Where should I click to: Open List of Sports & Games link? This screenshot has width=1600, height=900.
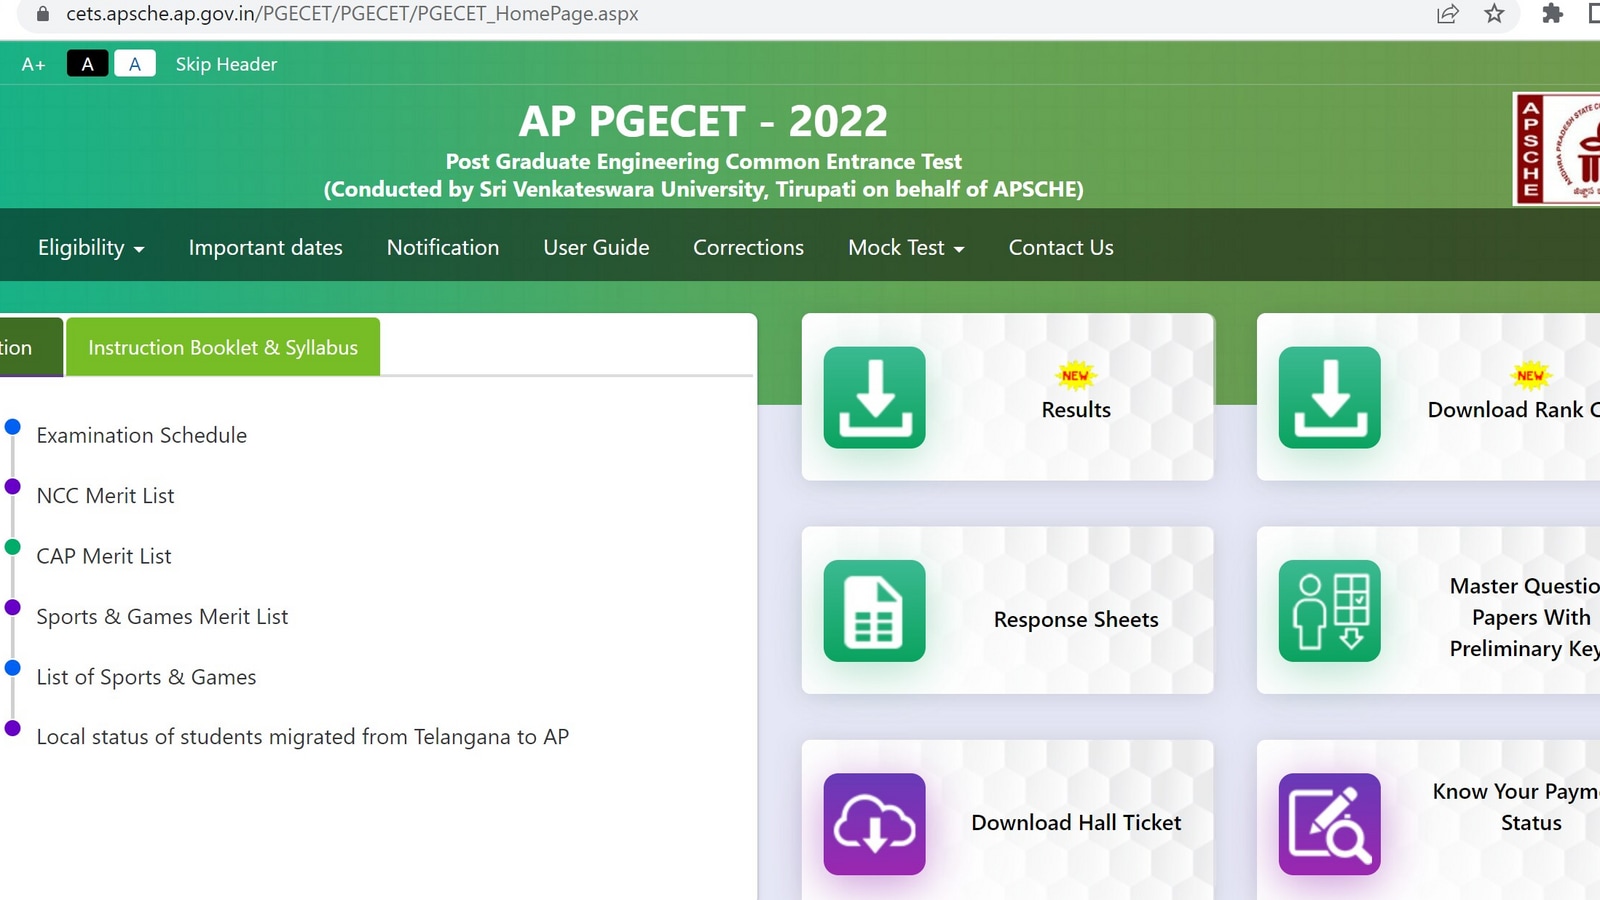point(146,677)
